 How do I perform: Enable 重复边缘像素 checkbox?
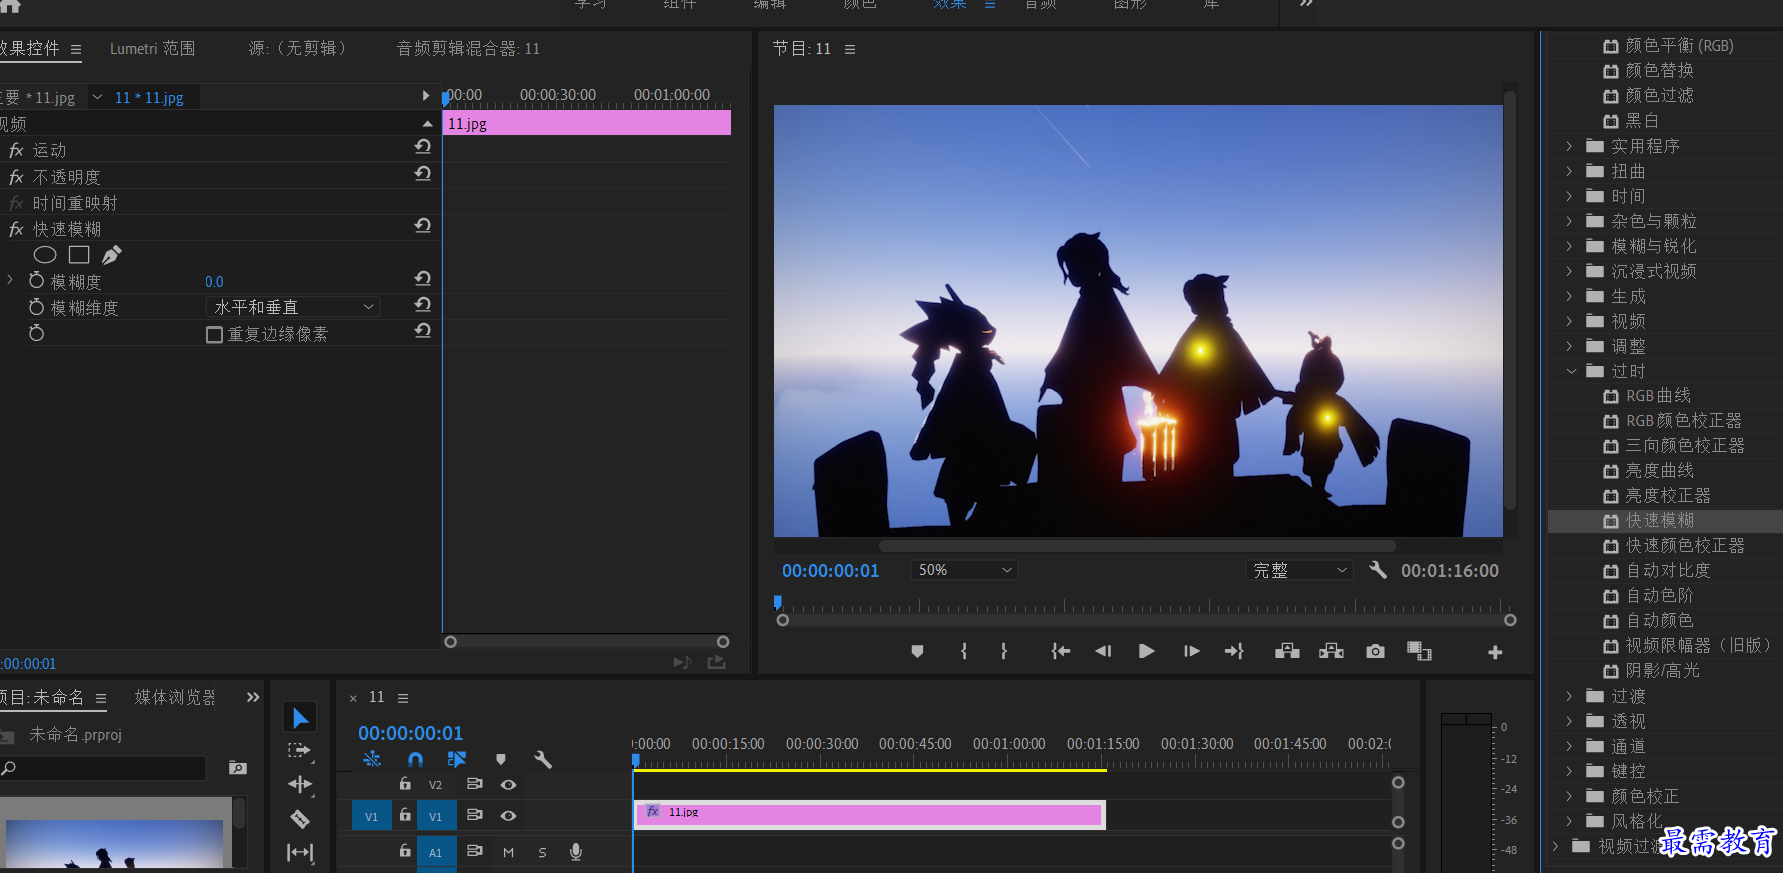[214, 334]
